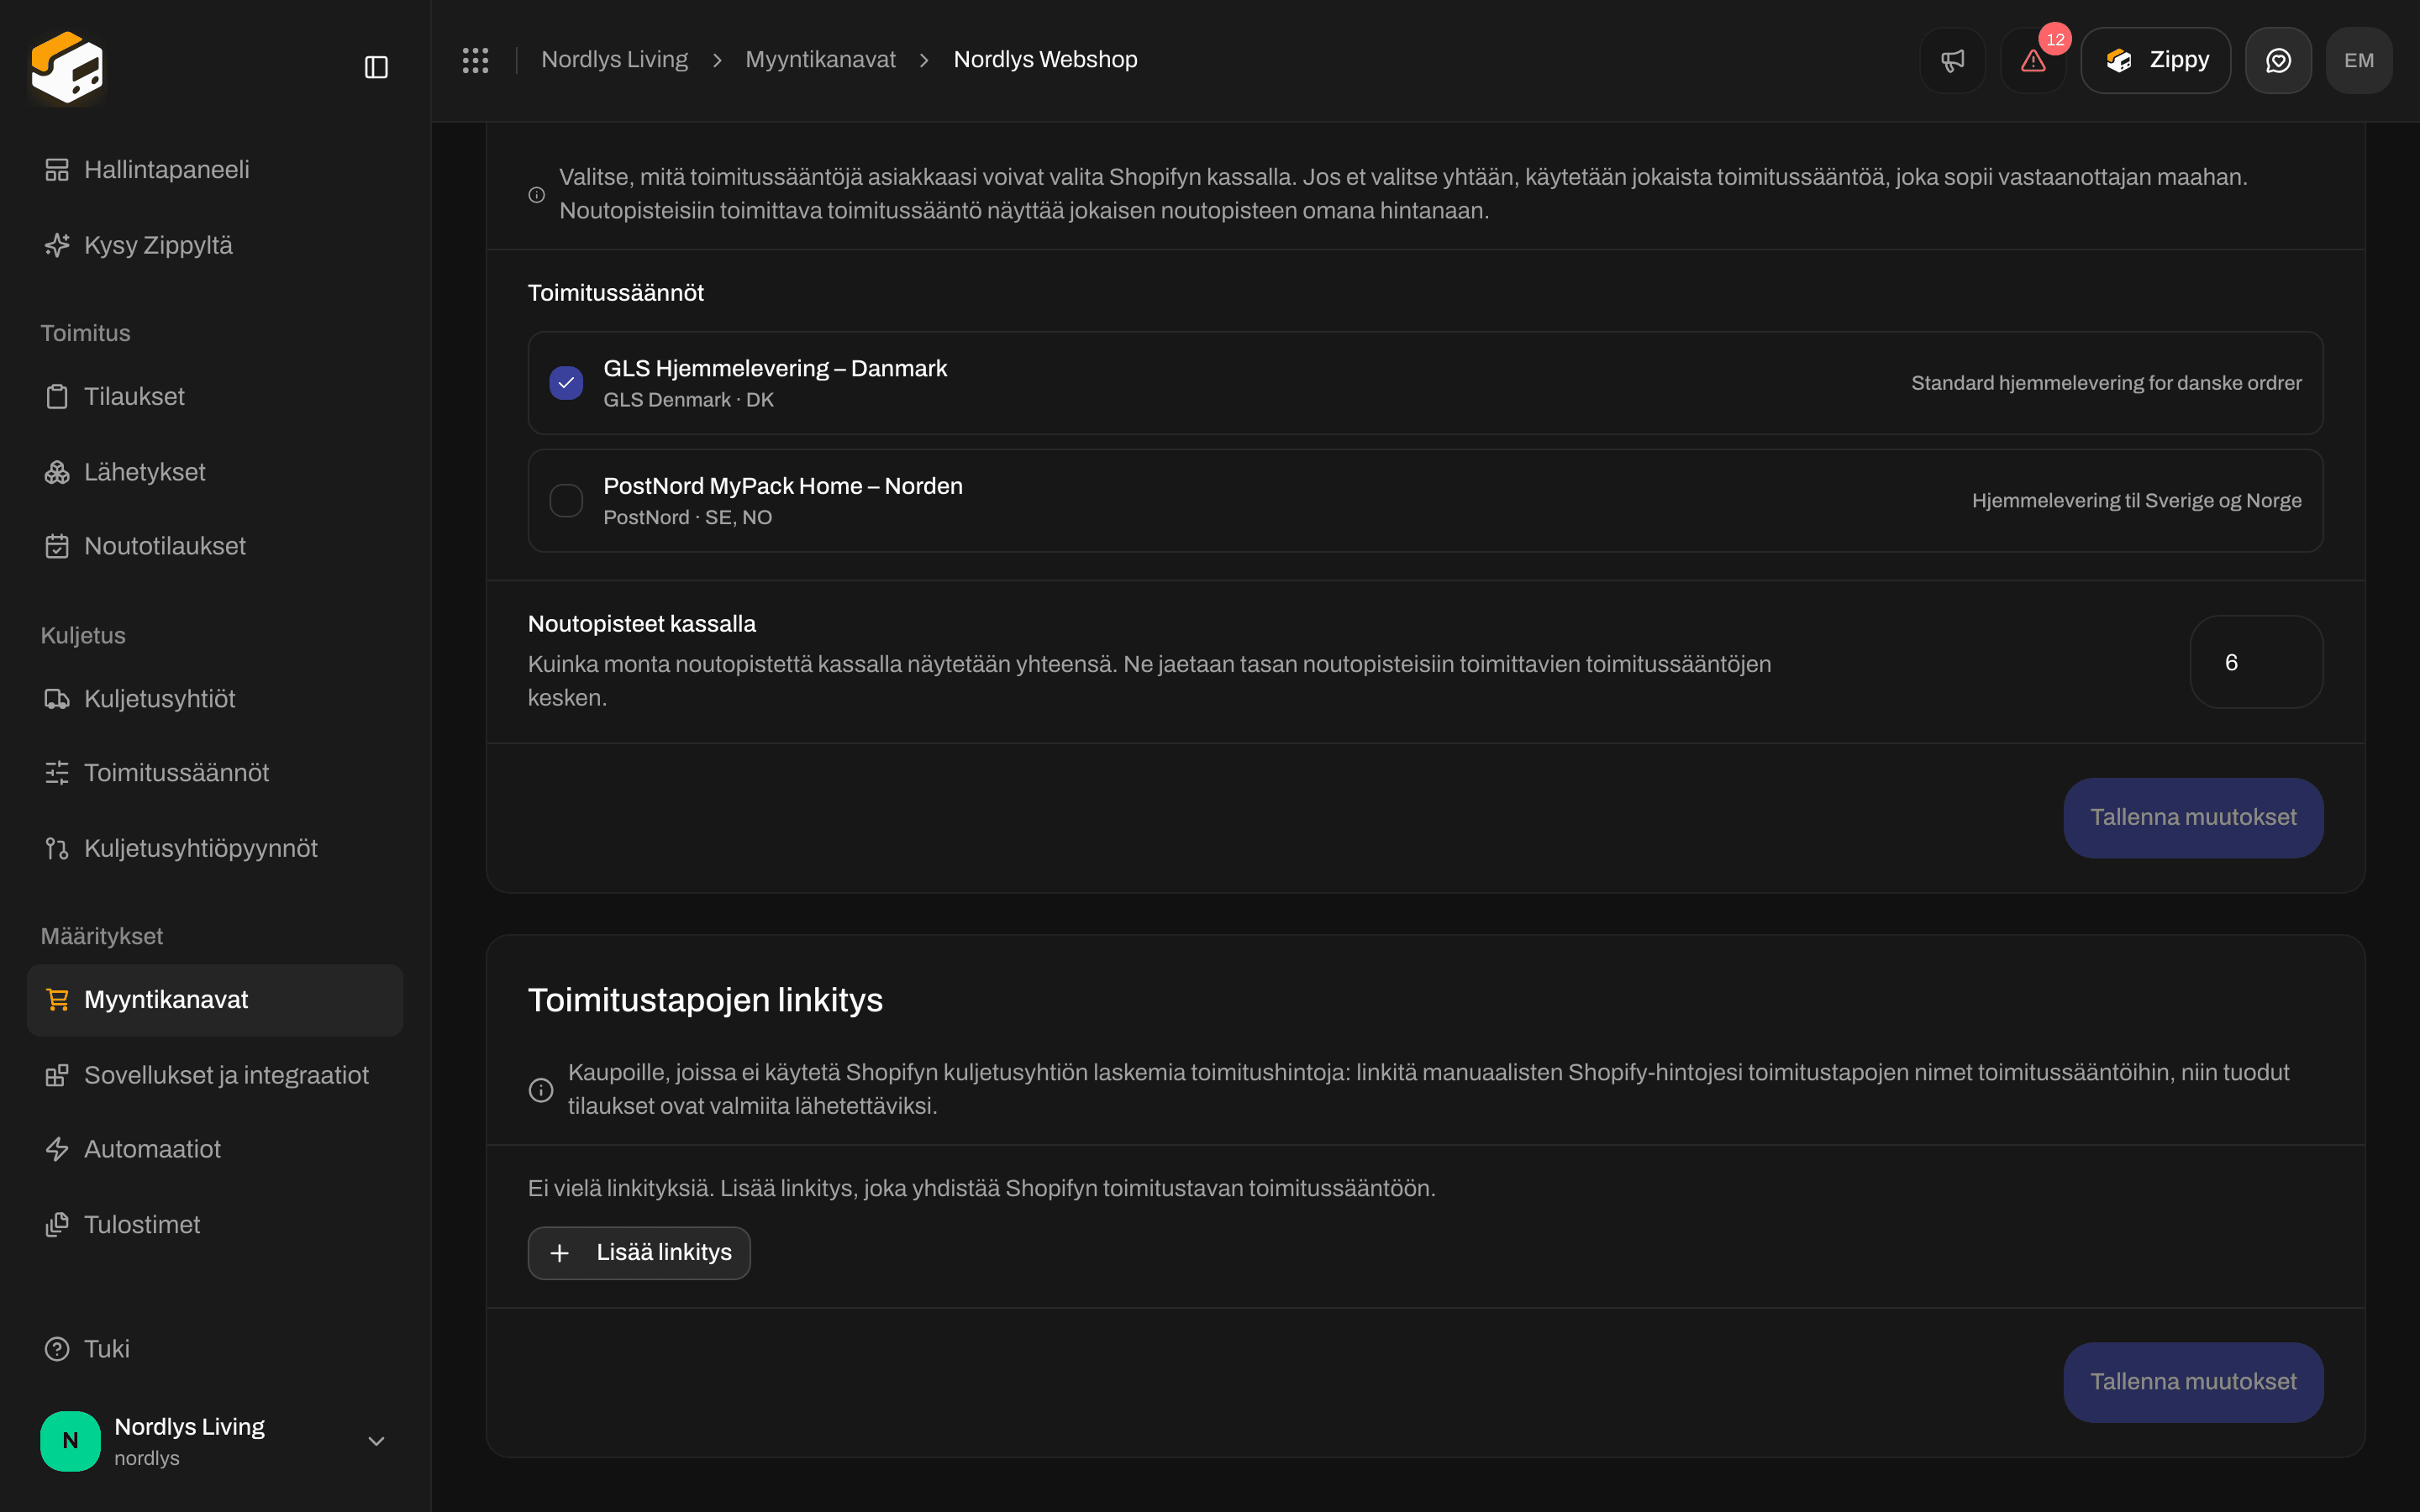Click the Tulostimet printer icon
This screenshot has width=2420, height=1512.
click(x=57, y=1224)
